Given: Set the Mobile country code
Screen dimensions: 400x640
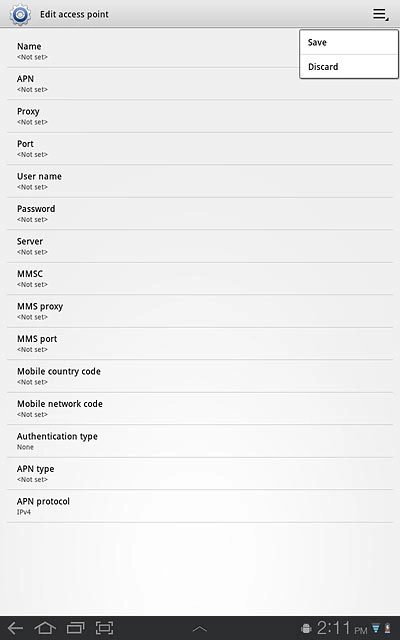Looking at the screenshot, I should (200, 376).
